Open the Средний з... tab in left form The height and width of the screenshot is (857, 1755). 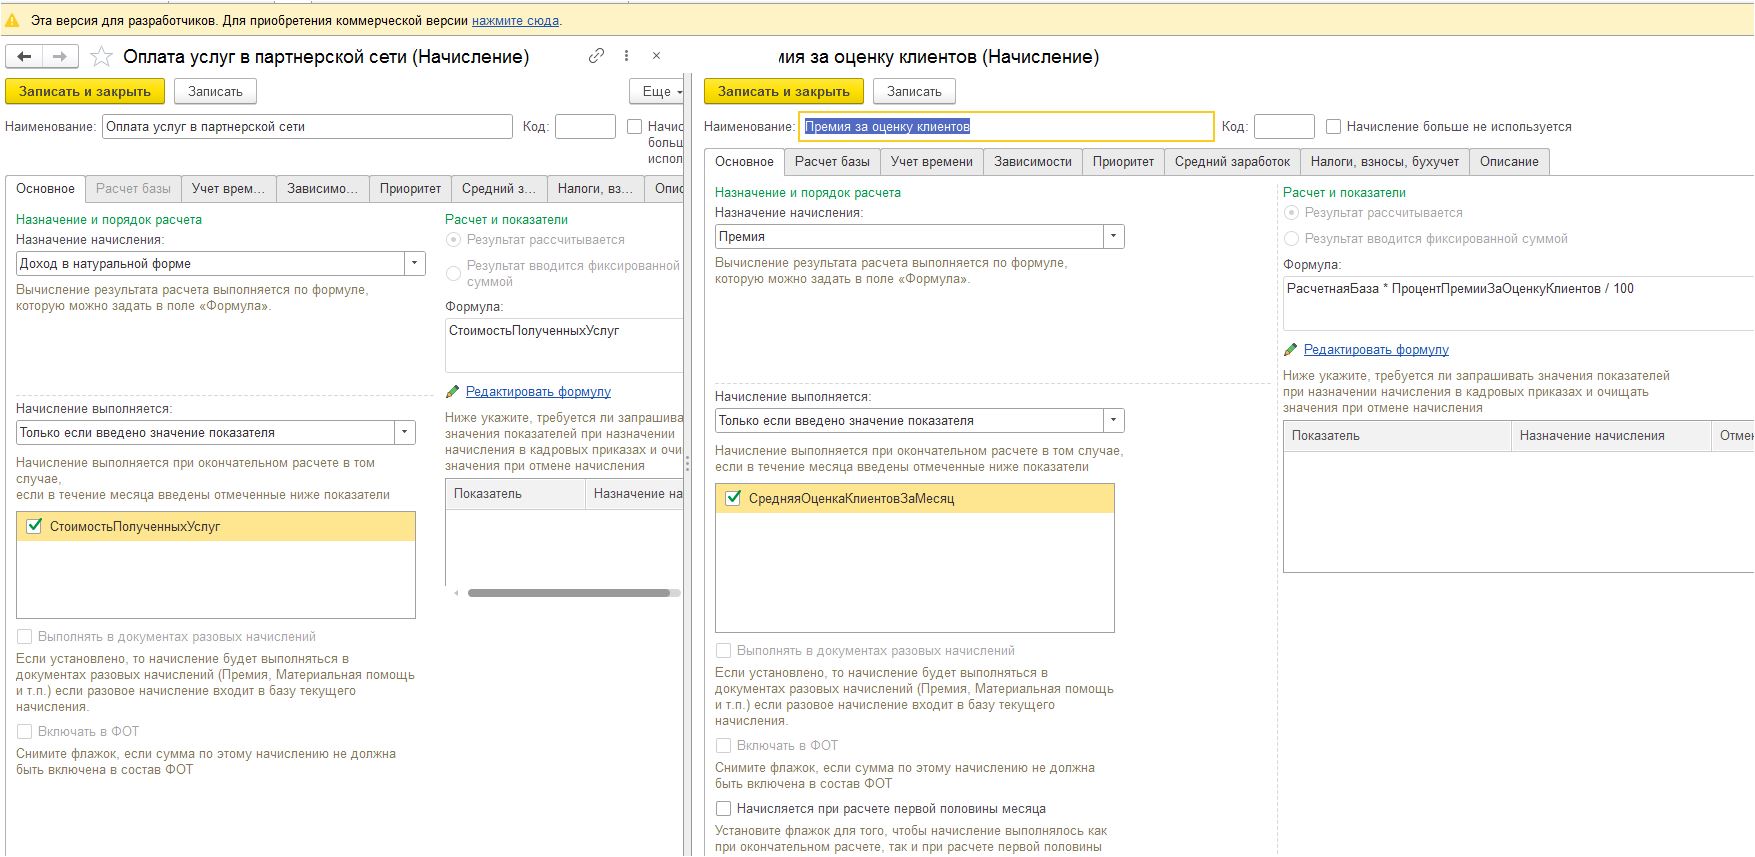pyautogui.click(x=499, y=189)
